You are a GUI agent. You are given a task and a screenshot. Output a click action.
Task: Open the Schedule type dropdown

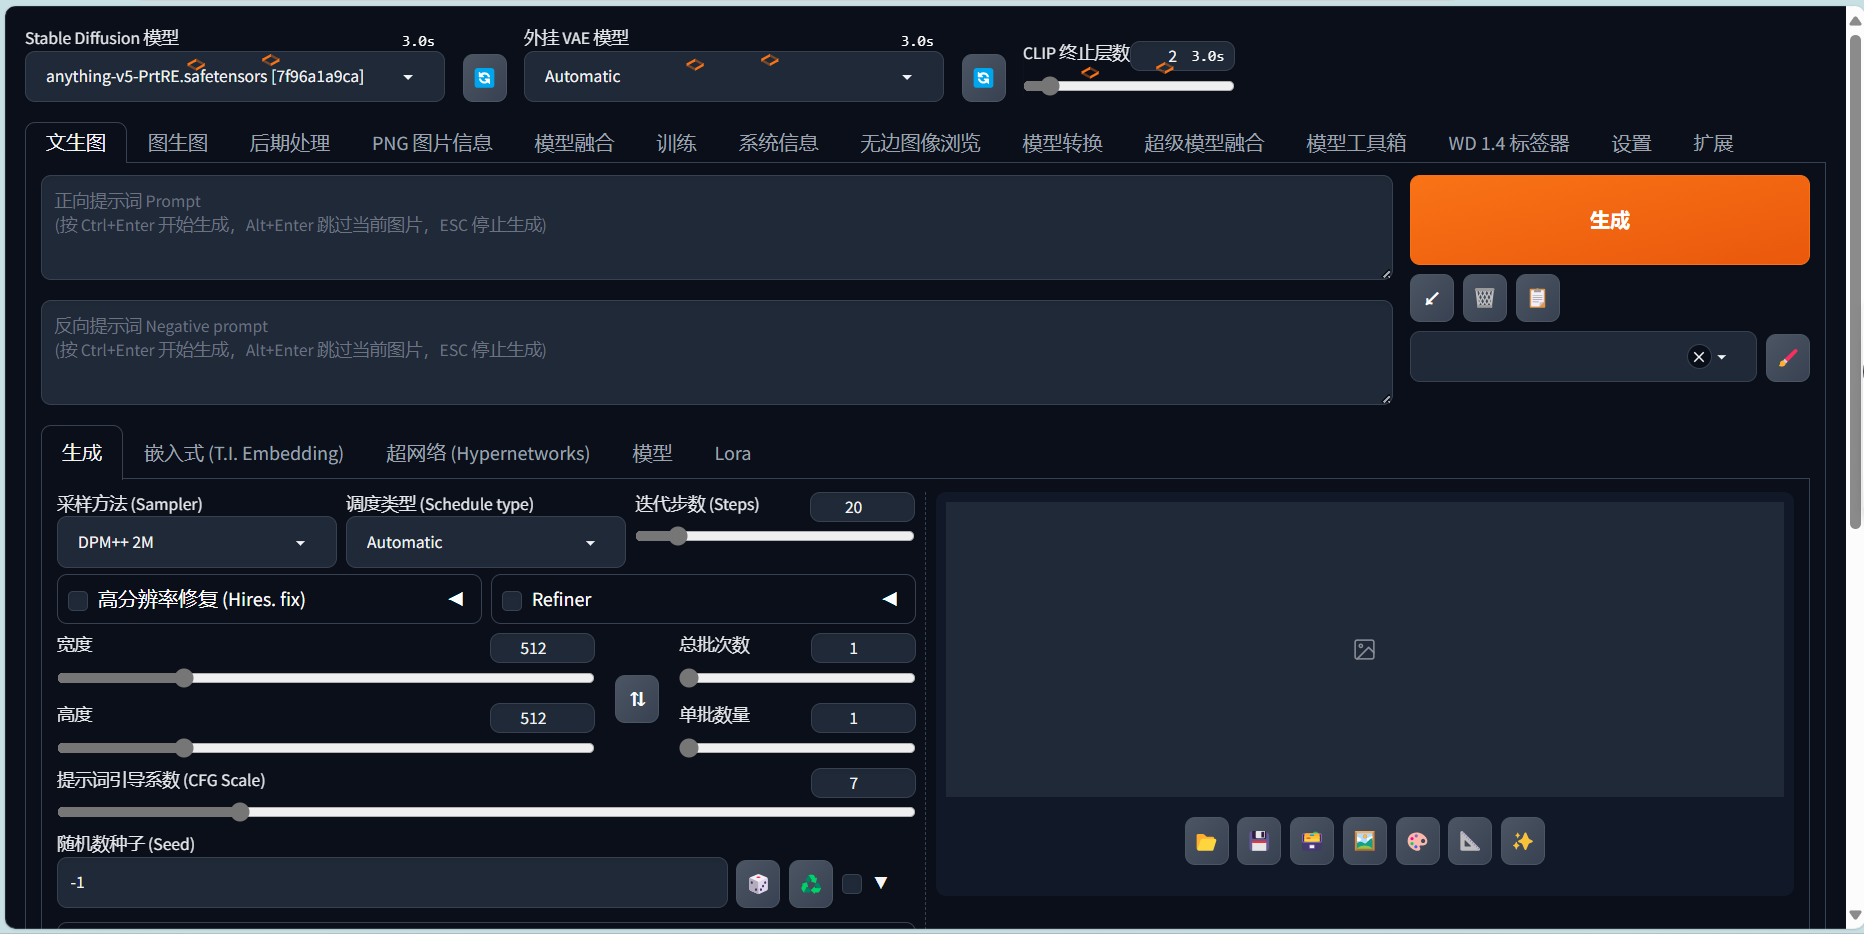click(x=486, y=542)
